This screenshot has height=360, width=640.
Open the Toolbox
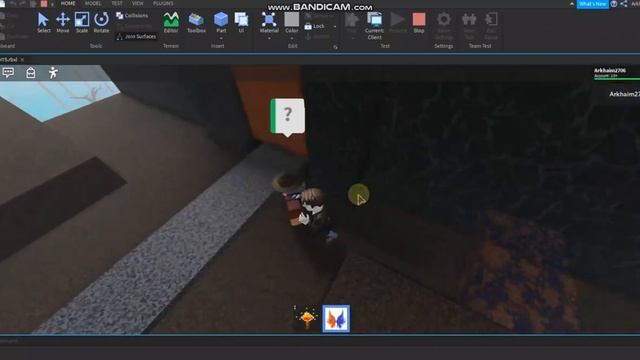pos(196,23)
